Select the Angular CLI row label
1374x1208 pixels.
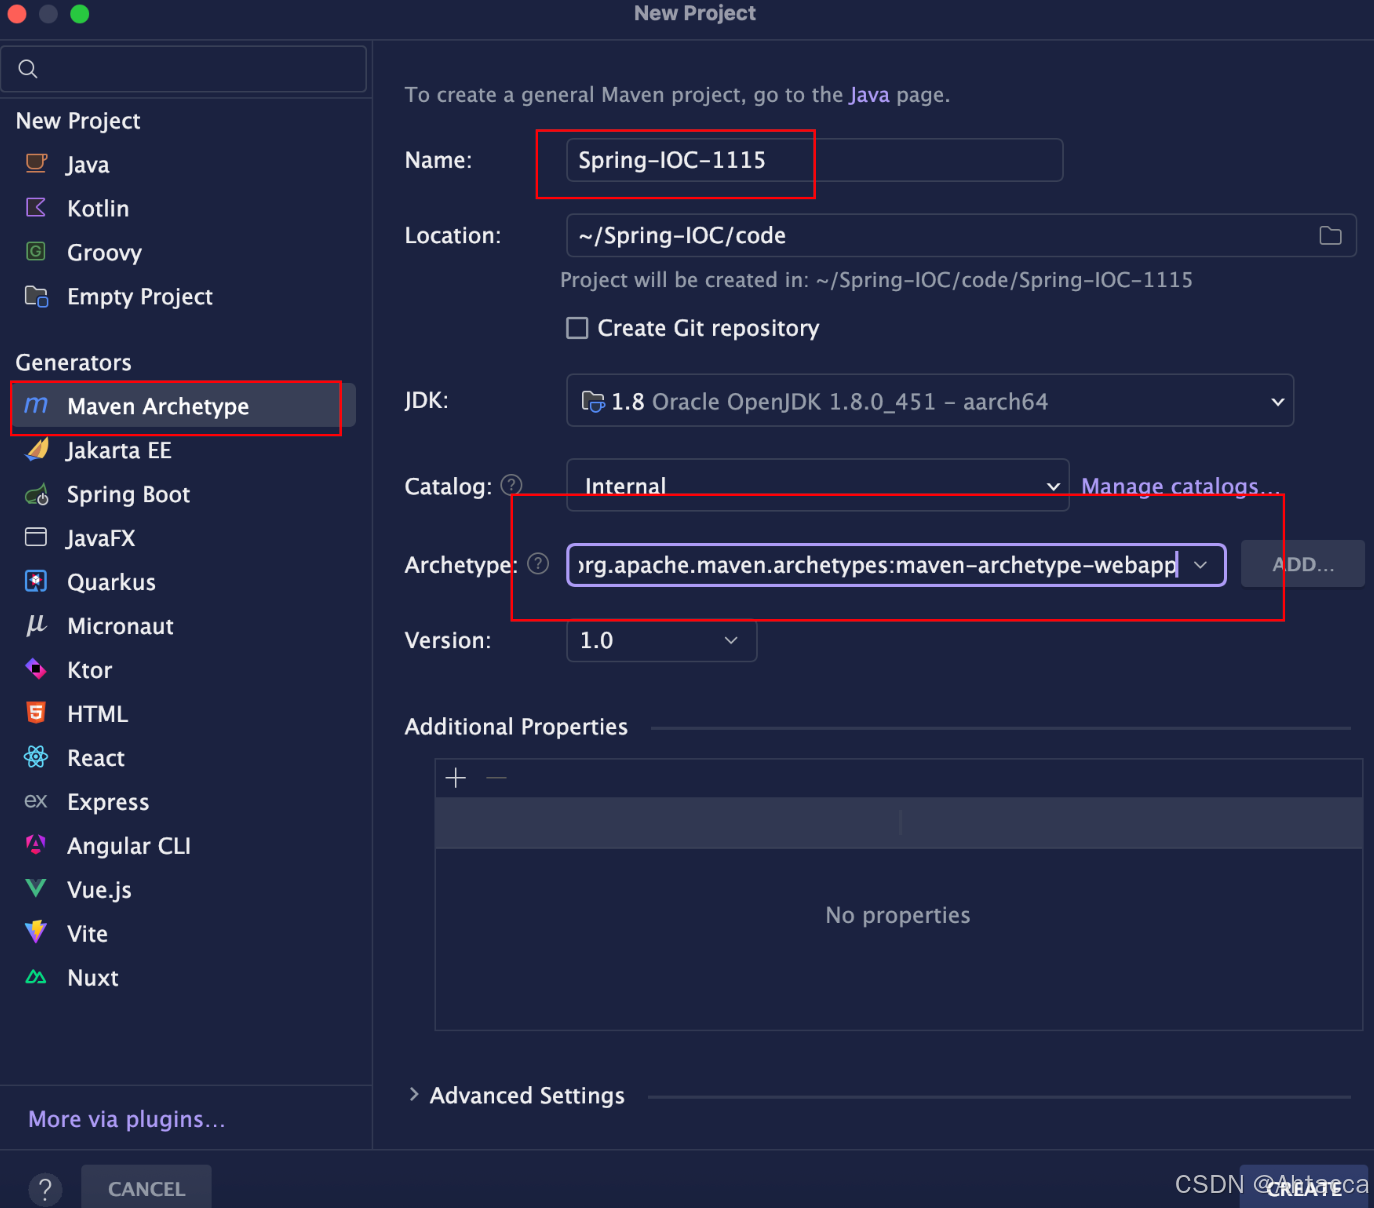click(x=129, y=846)
